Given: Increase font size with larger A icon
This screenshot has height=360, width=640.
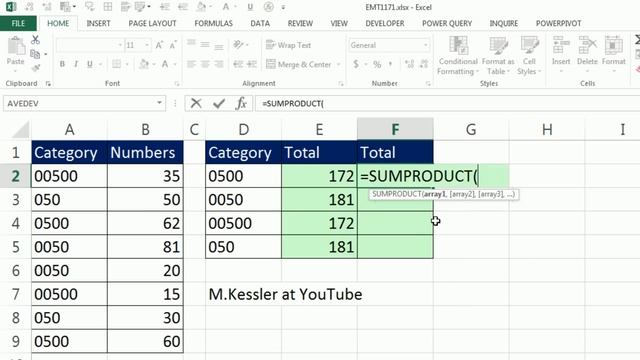Looking at the screenshot, I should pyautogui.click(x=159, y=45).
